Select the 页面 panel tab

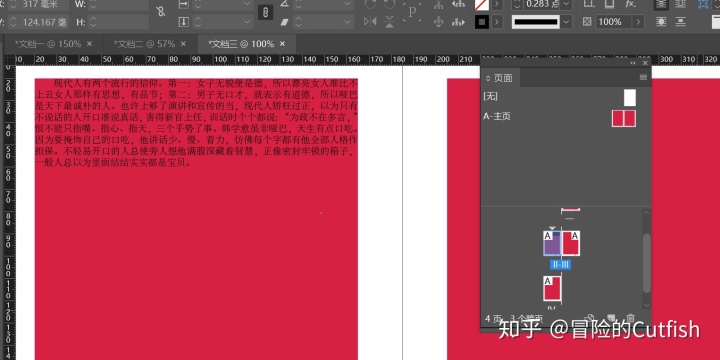point(500,78)
